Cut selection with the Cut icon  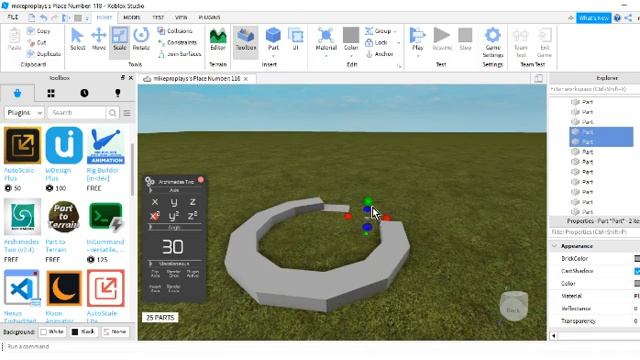click(x=37, y=42)
